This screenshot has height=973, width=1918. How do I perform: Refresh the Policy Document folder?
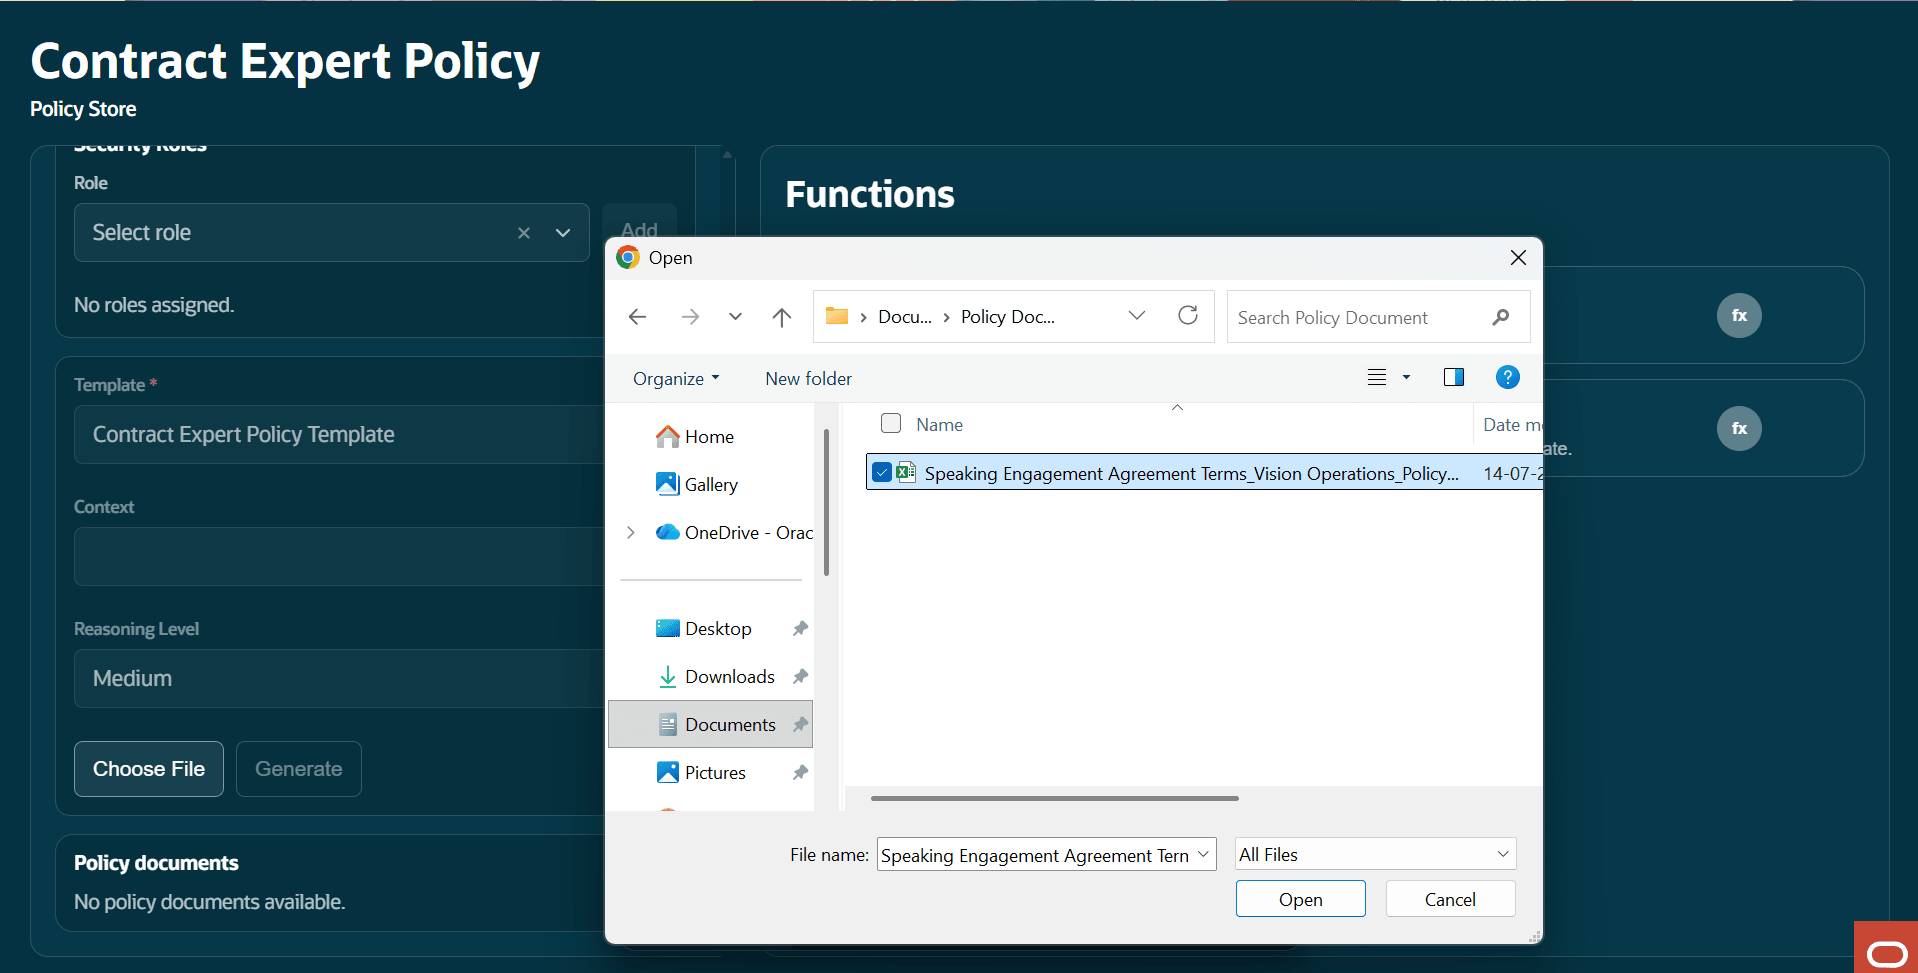1188,316
